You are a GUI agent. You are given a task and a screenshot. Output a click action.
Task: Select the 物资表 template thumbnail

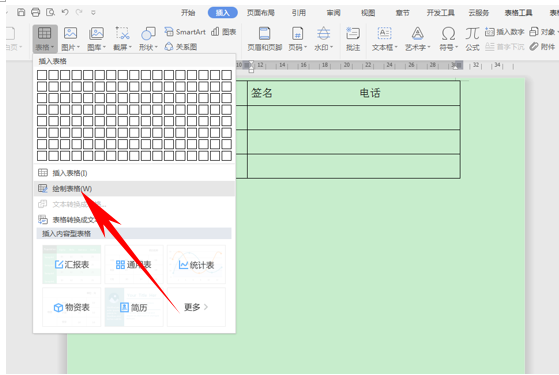[x=72, y=307]
